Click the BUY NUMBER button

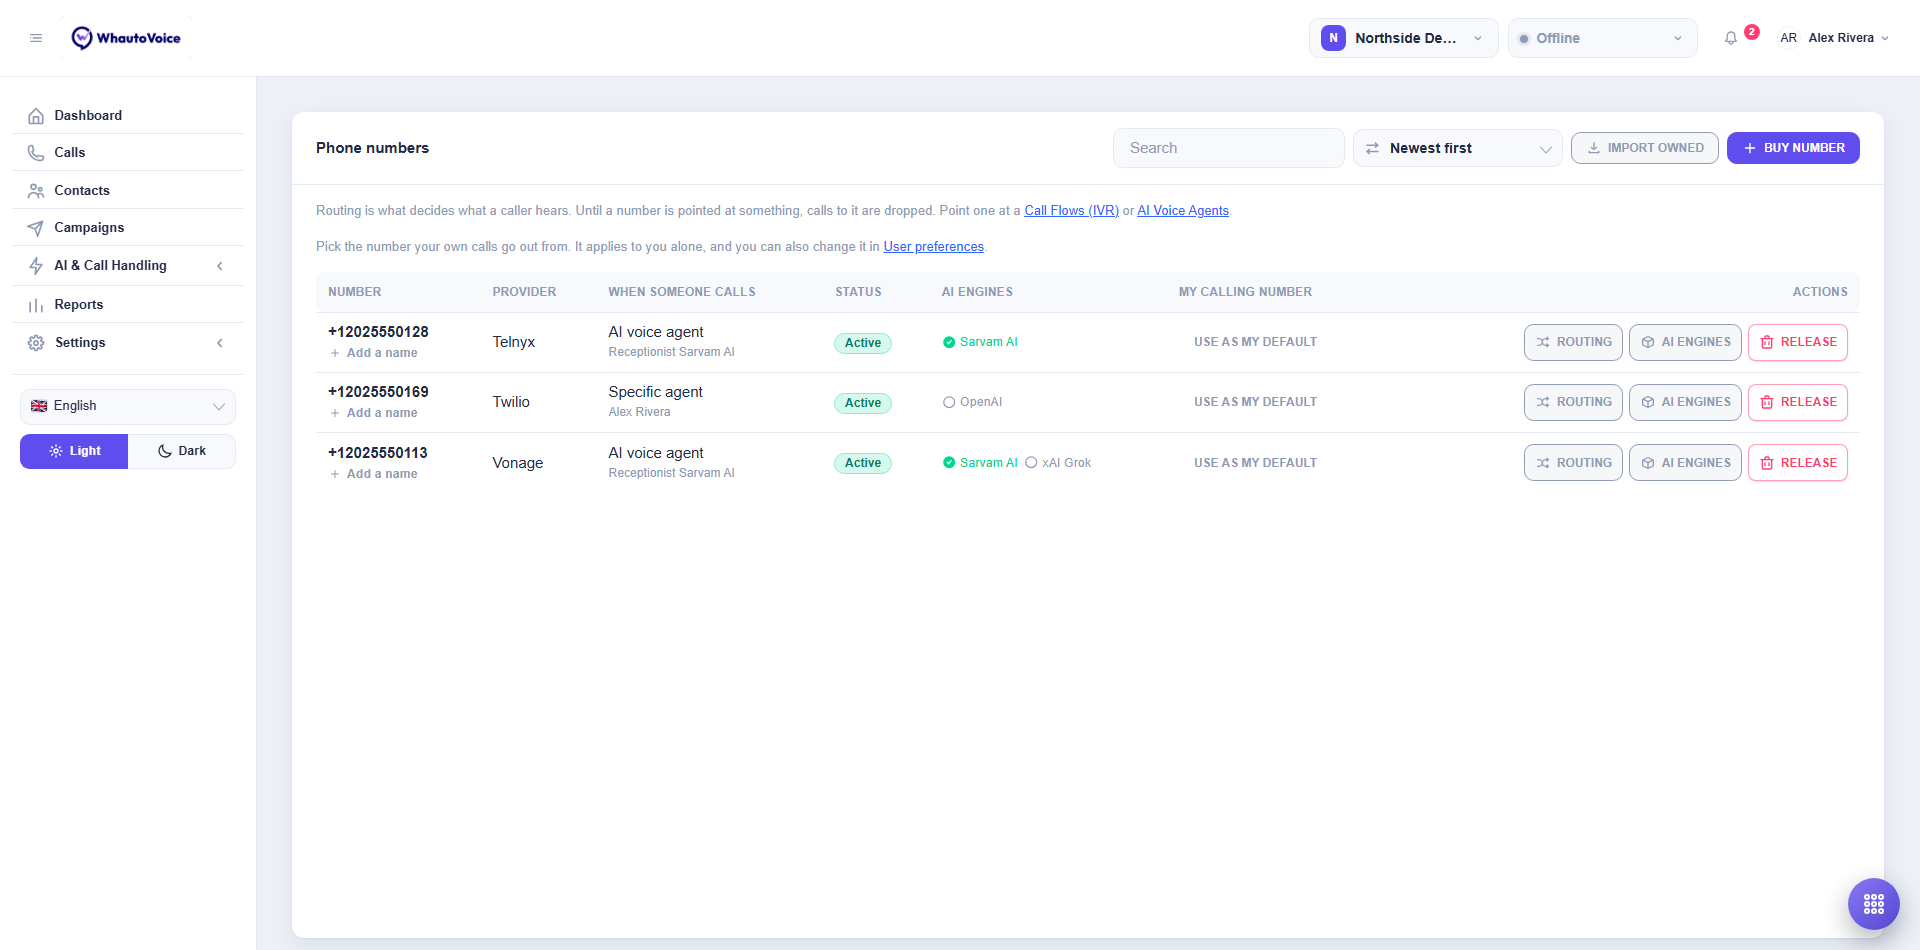(1793, 148)
